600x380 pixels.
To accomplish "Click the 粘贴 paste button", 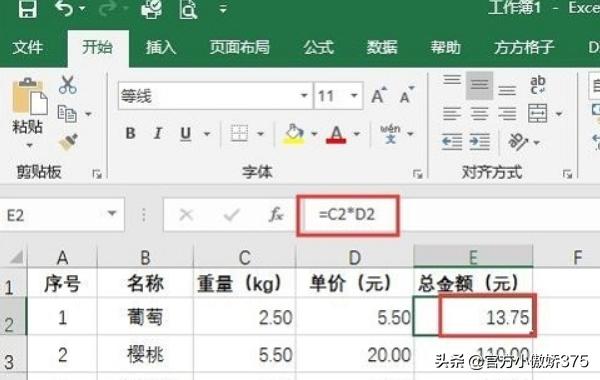I will 28,114.
